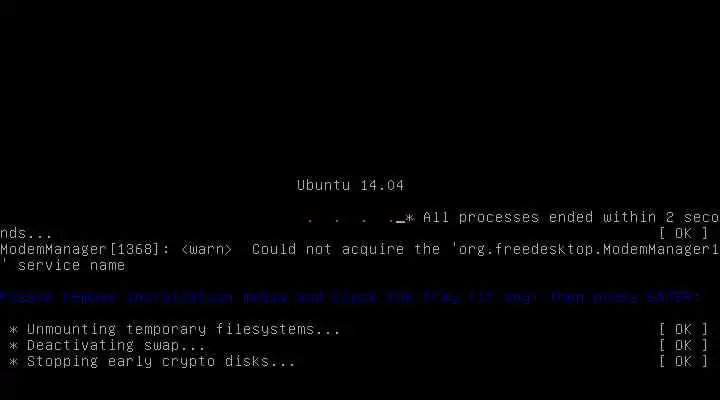
Task: Click the asterisk before All processes ended
Action: click(410, 217)
